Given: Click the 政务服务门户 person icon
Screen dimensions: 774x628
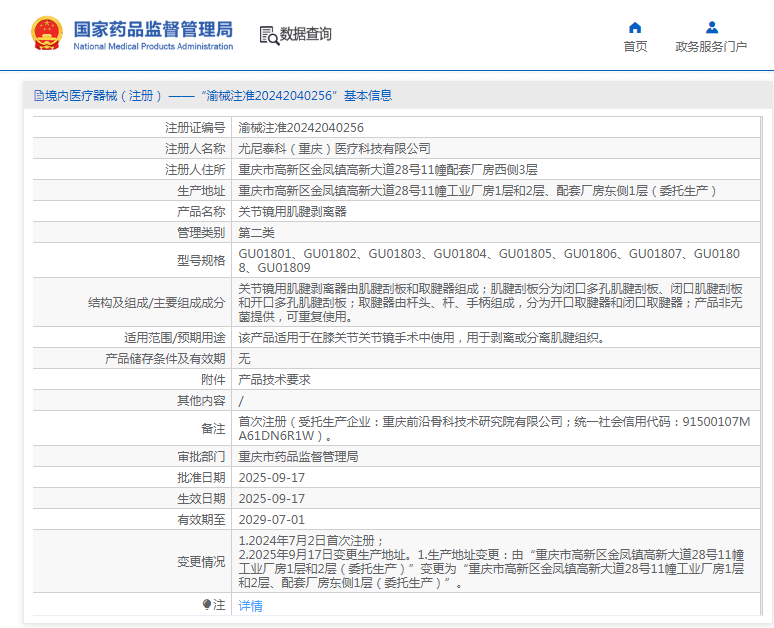Looking at the screenshot, I should point(711,27).
